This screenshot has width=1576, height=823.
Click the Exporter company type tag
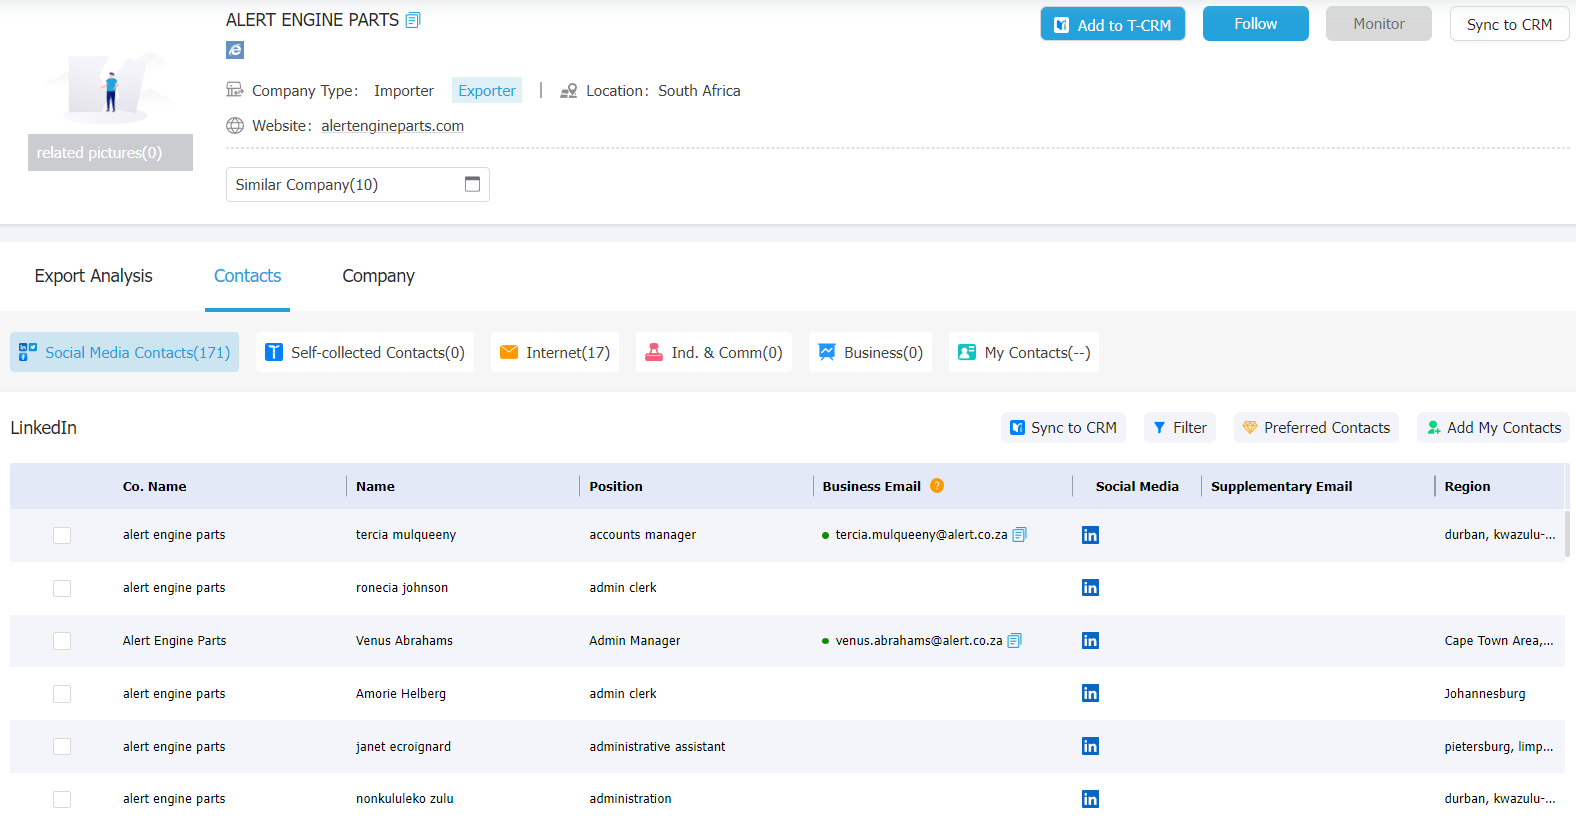pos(487,91)
